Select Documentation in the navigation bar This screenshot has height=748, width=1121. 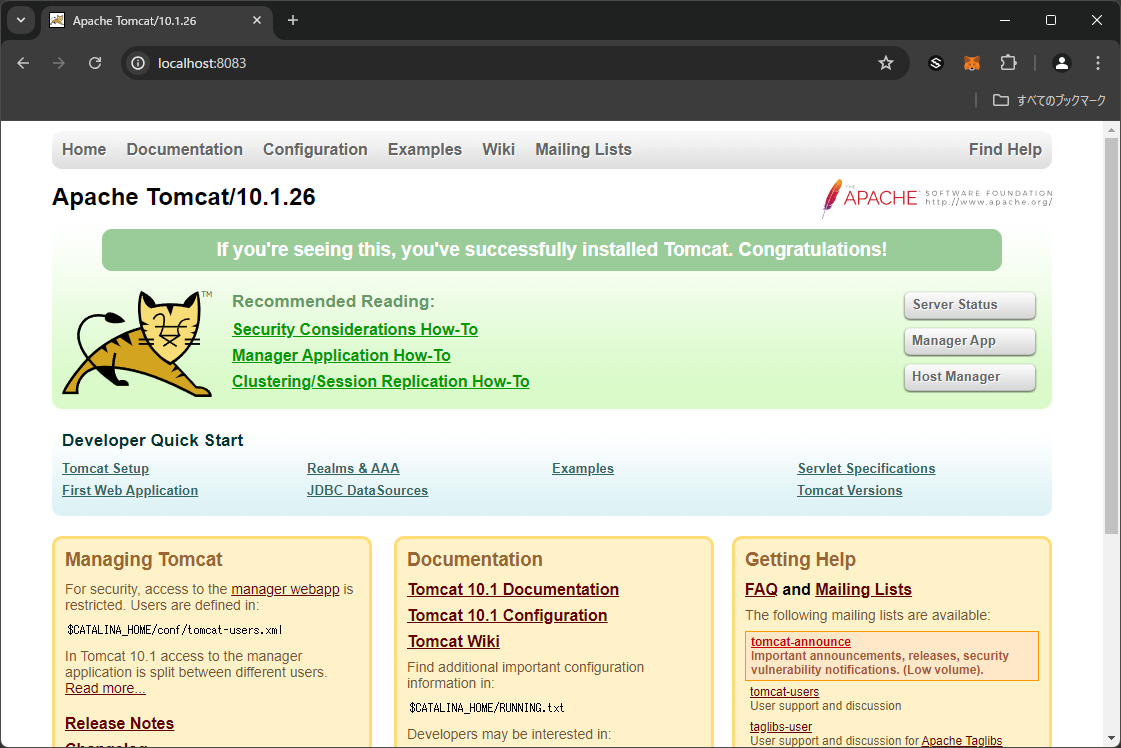(184, 149)
